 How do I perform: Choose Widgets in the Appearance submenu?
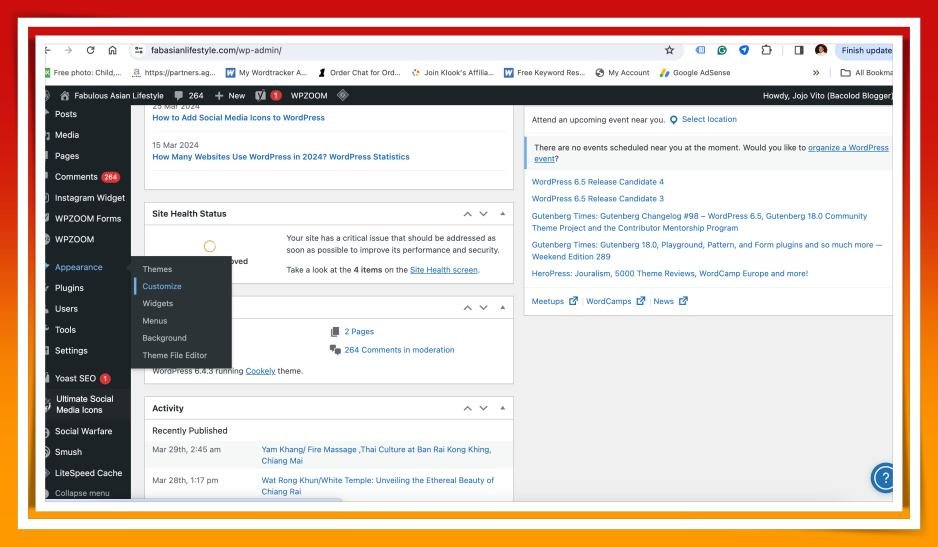click(158, 303)
